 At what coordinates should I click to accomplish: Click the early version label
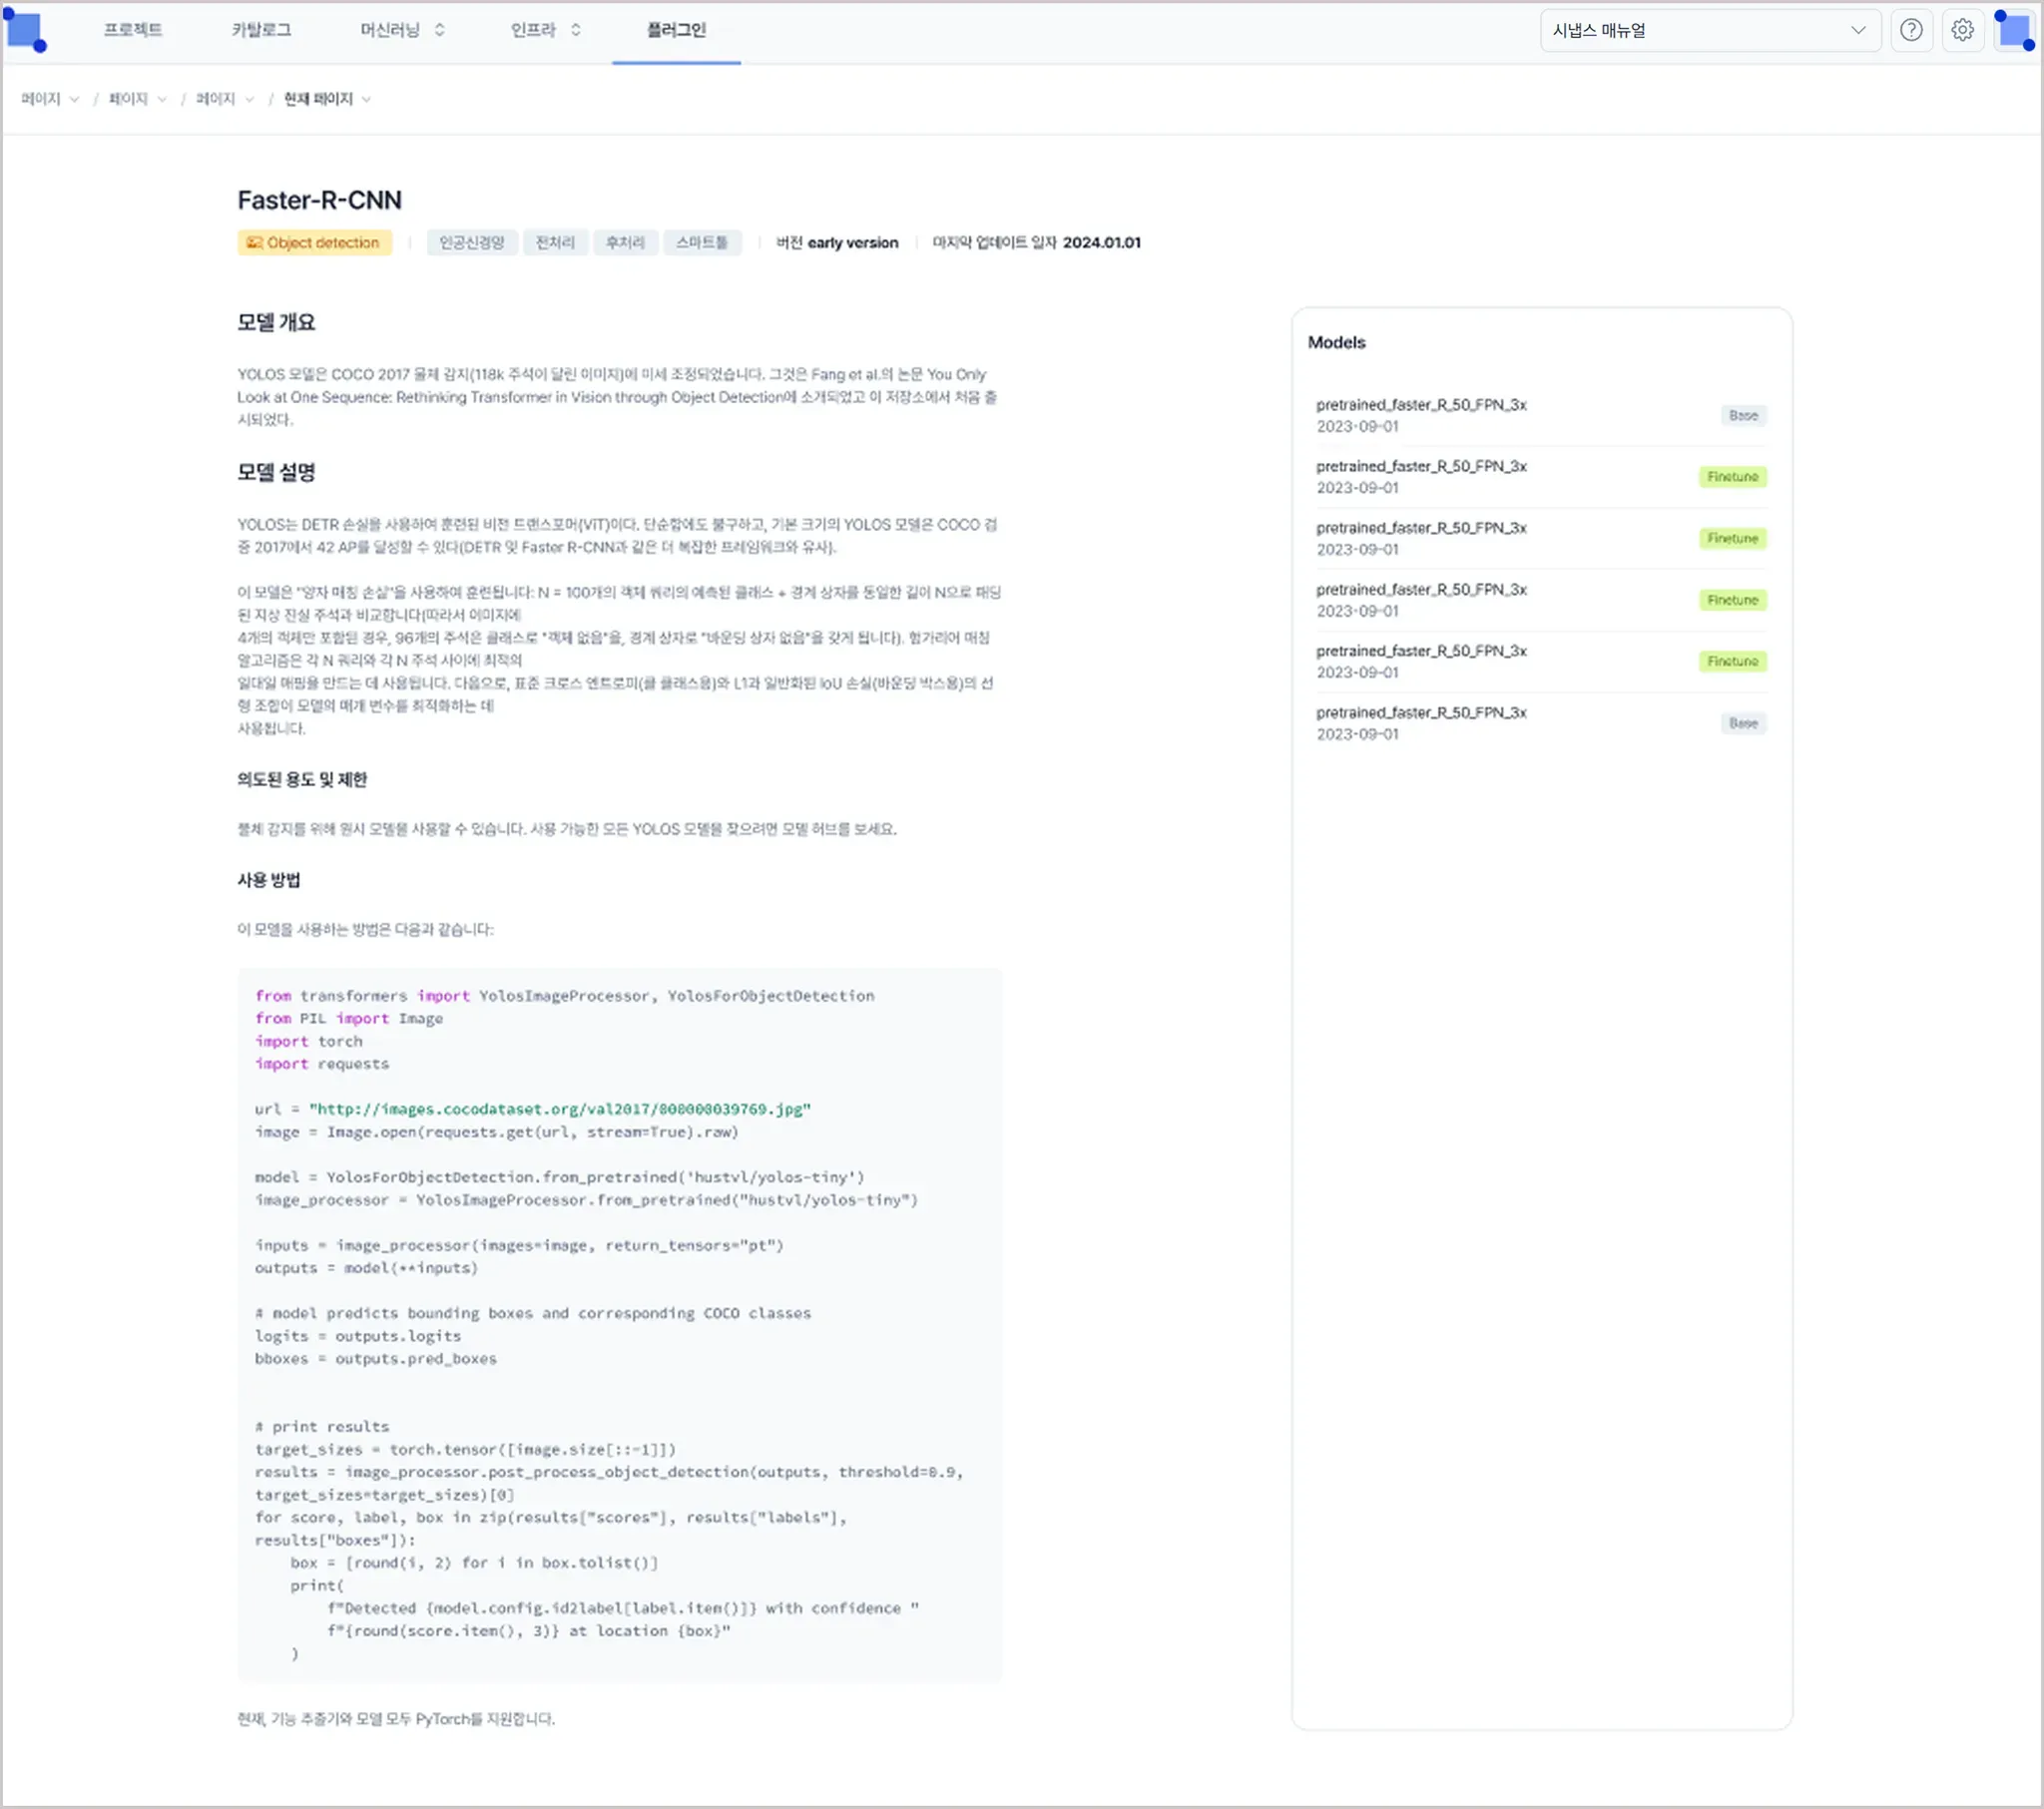(853, 242)
